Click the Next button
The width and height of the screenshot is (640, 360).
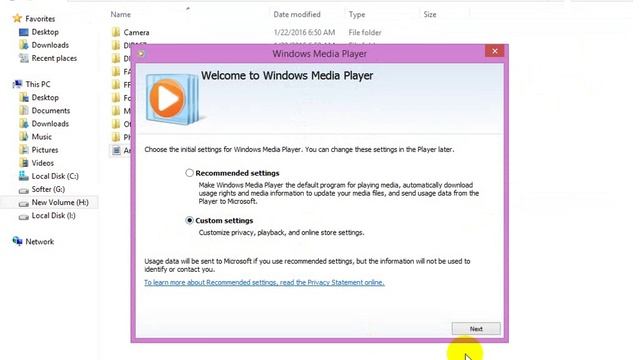(476, 329)
